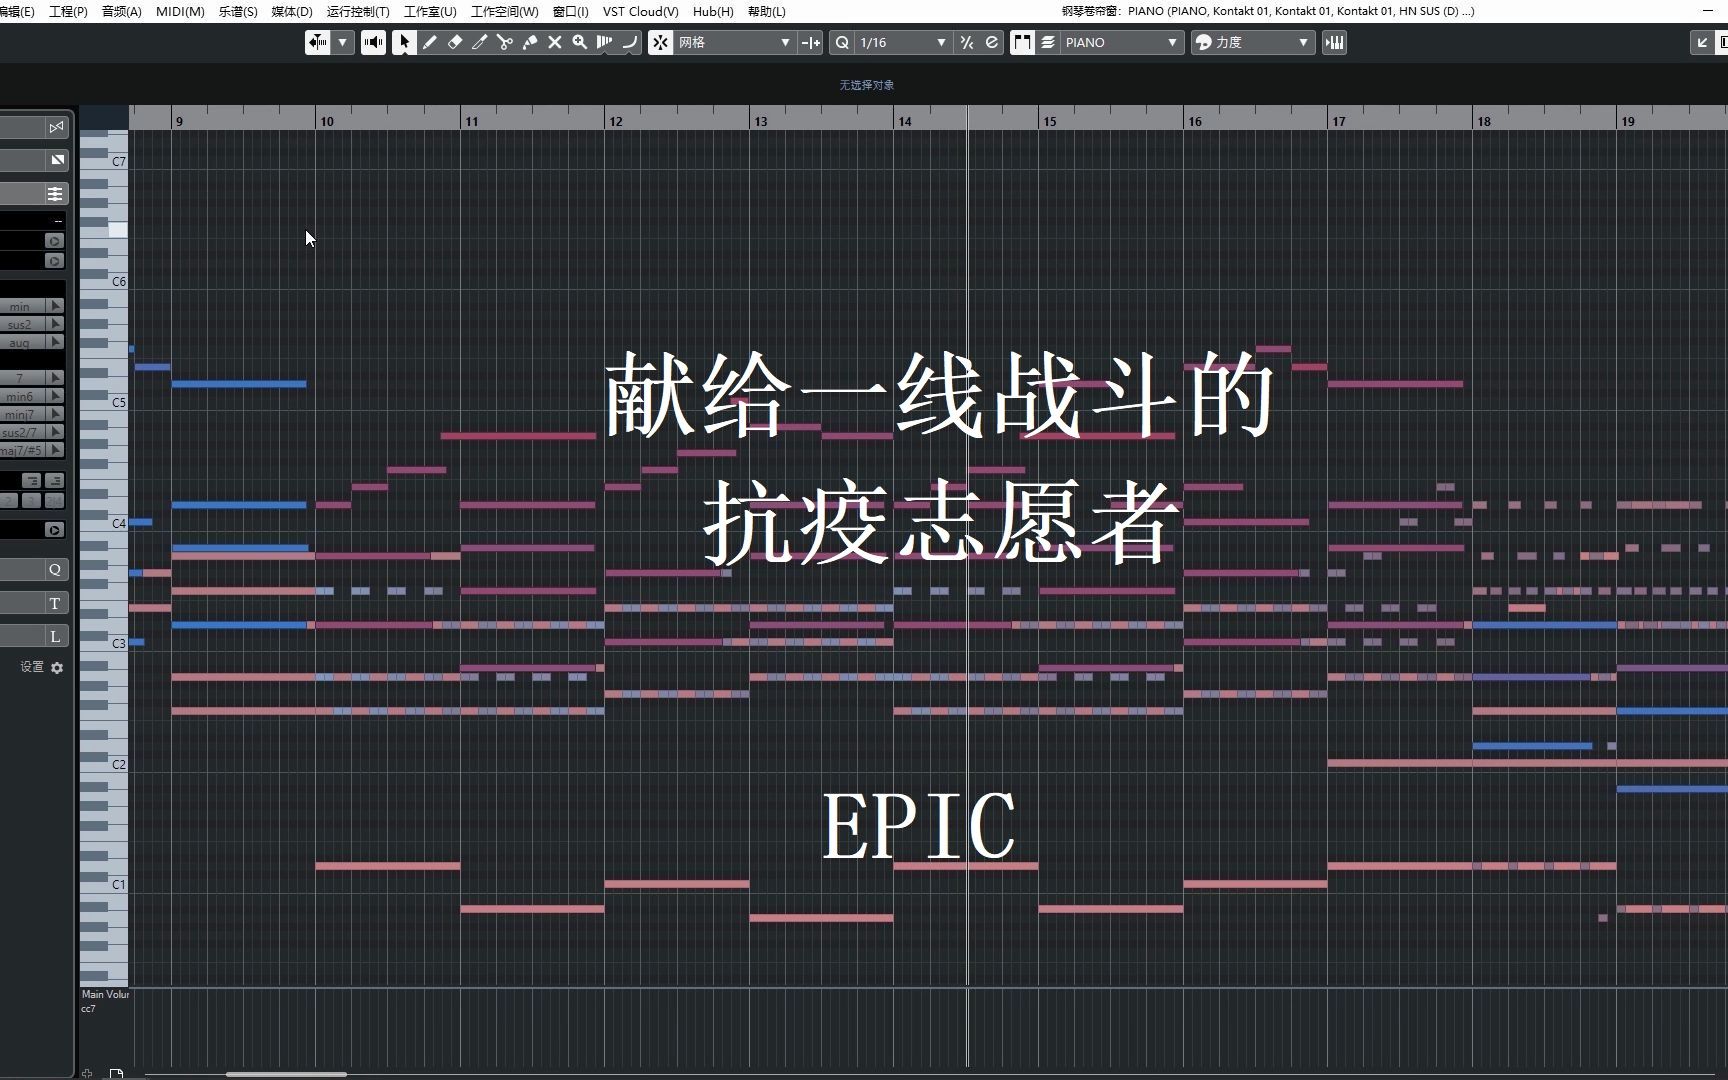Image resolution: width=1728 pixels, height=1080 pixels.
Task: Click the 7 chord button
Action: tap(22, 378)
